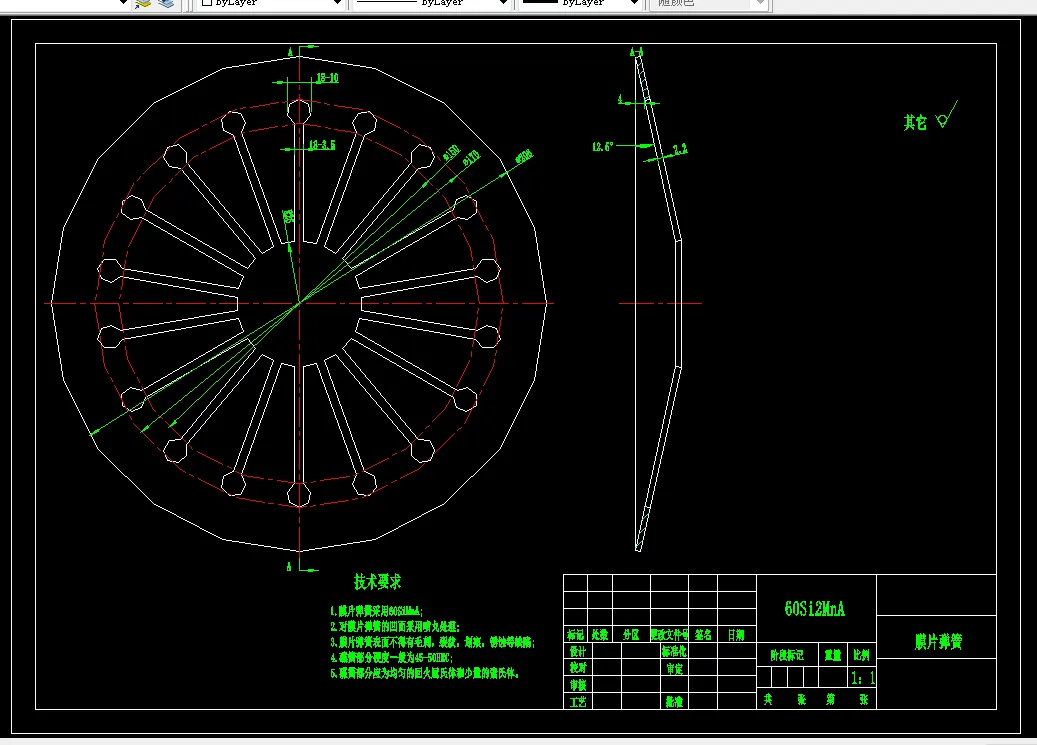The width and height of the screenshot is (1037, 745).
Task: Click the 技术要求 heading text
Action: (378, 582)
